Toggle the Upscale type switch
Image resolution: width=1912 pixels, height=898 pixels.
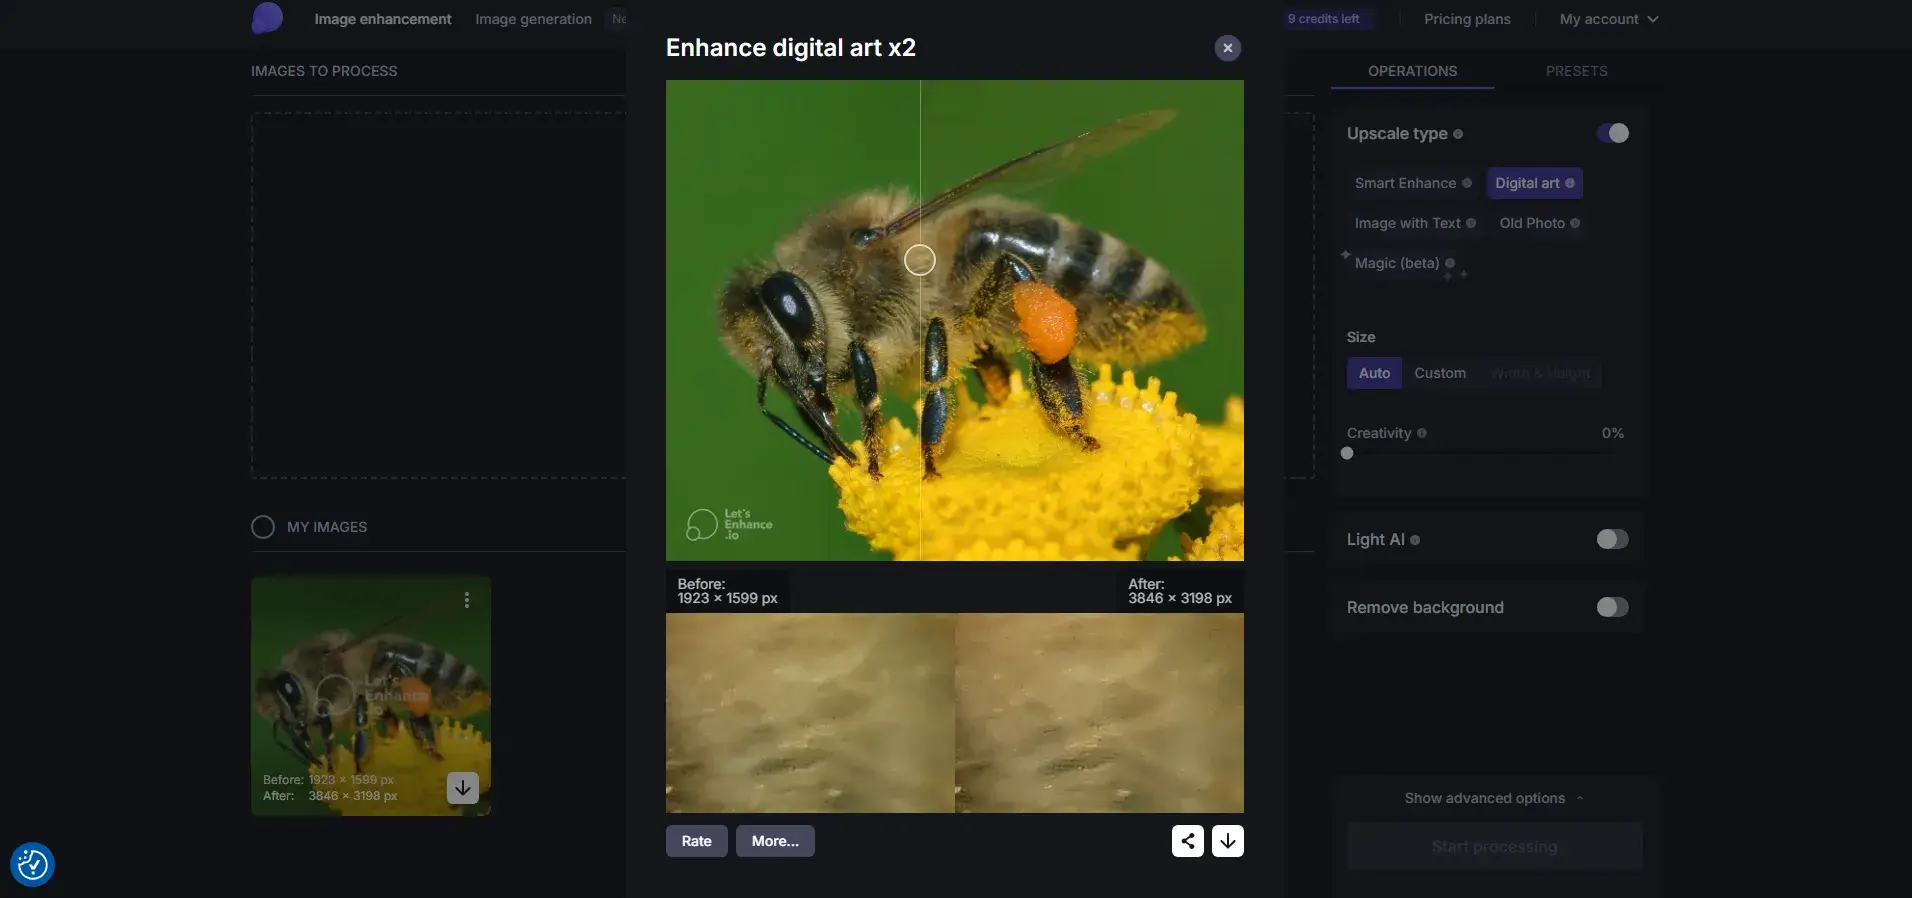click(1612, 133)
